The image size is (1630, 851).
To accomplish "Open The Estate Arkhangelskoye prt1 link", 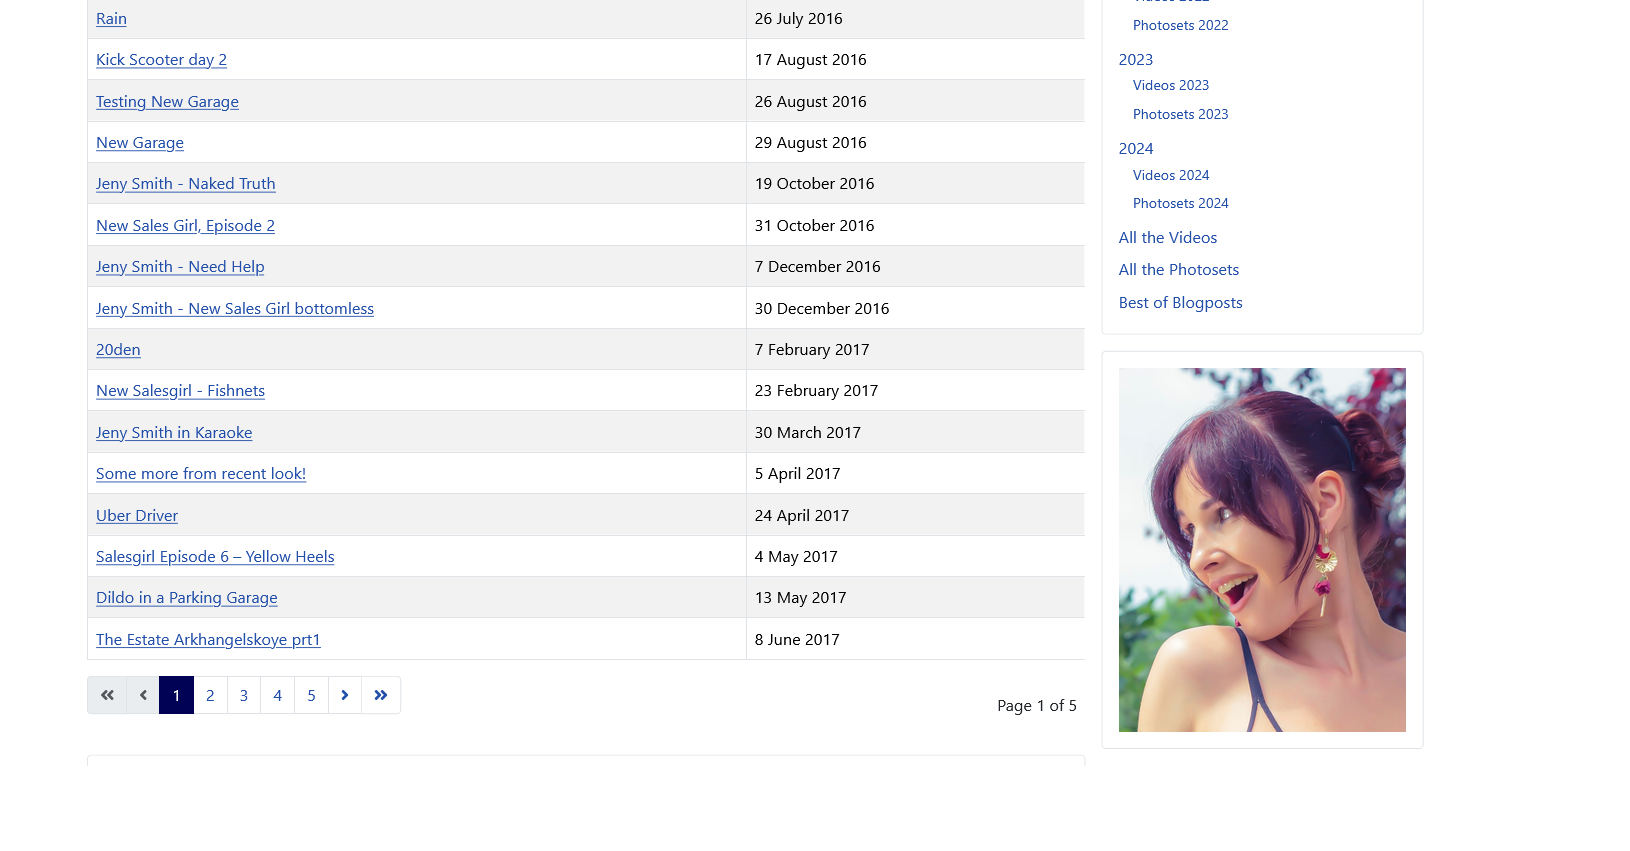I will 208,640.
